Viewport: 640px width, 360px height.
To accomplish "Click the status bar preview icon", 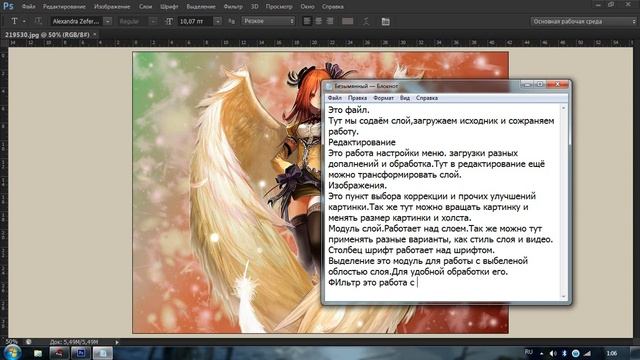I will coord(29,342).
